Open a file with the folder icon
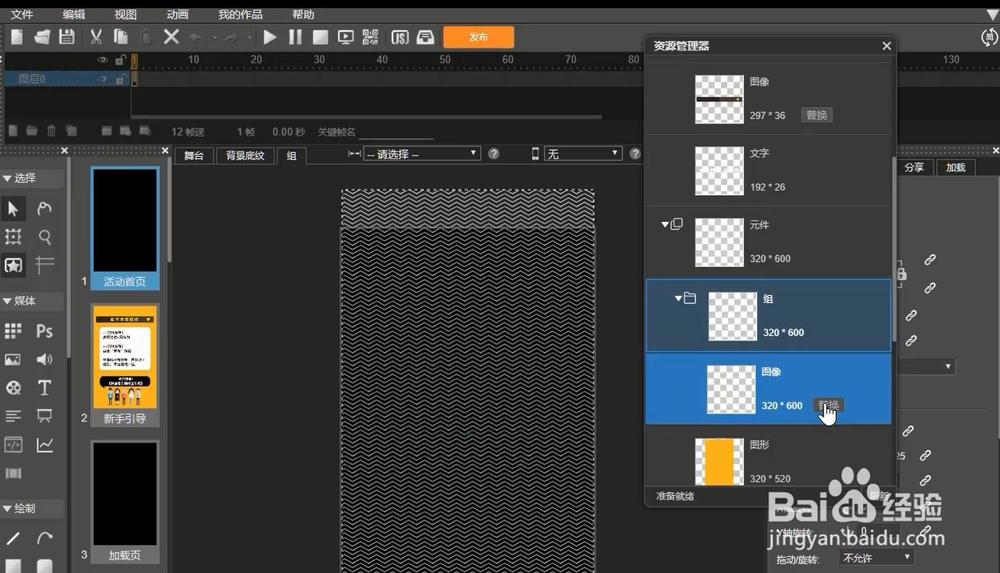The image size is (1000, 573). (x=42, y=37)
